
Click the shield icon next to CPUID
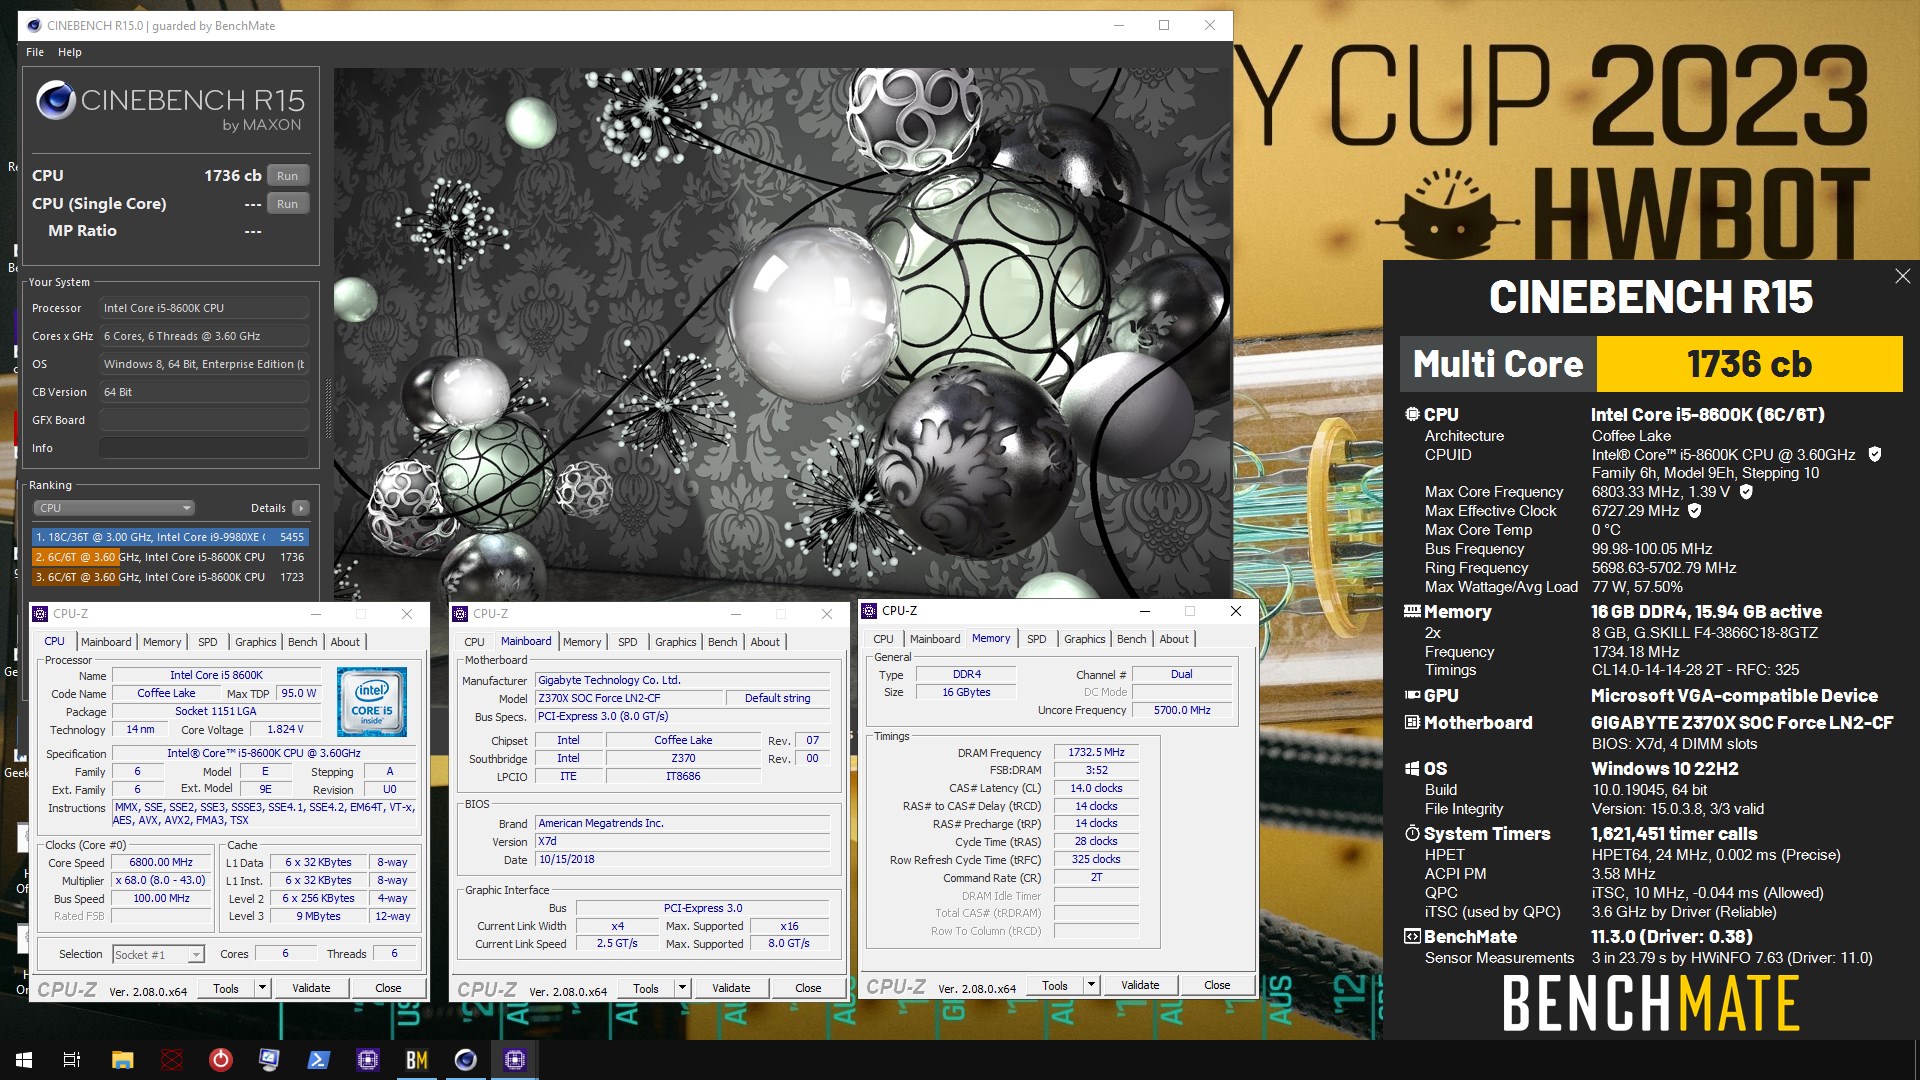point(1875,455)
